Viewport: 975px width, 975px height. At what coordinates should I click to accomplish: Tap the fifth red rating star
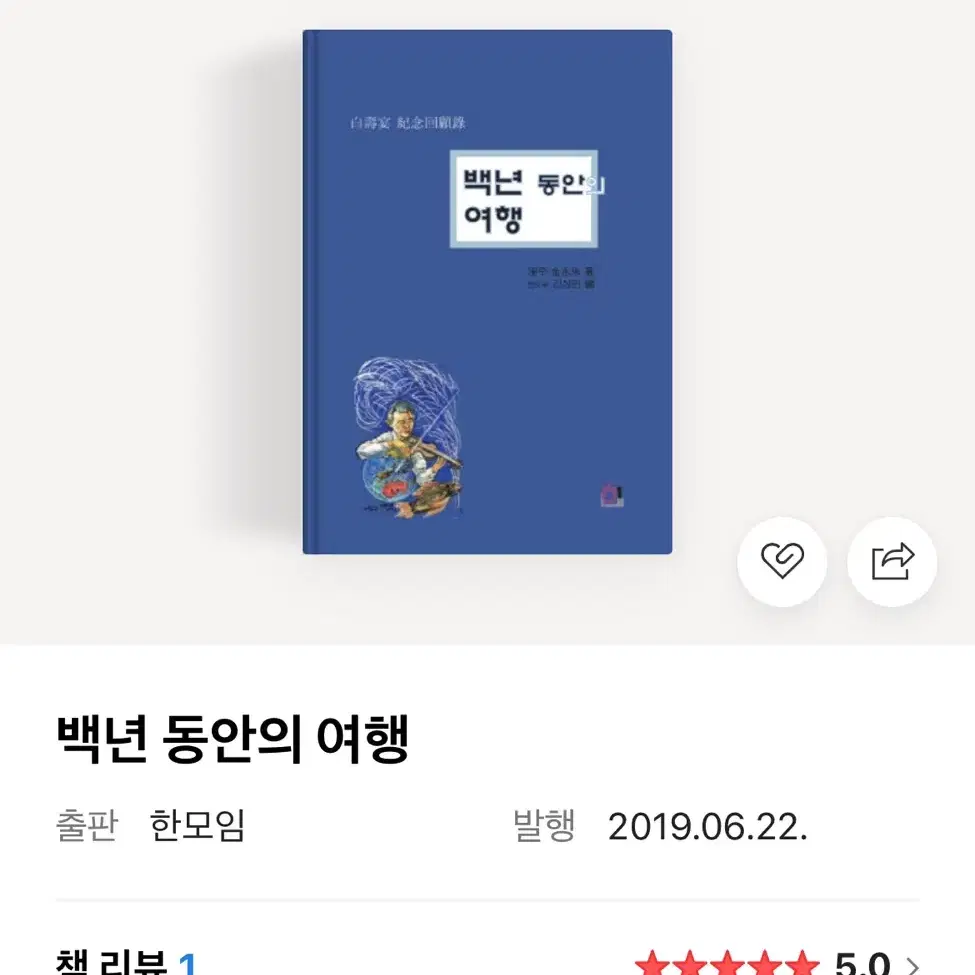(802, 964)
